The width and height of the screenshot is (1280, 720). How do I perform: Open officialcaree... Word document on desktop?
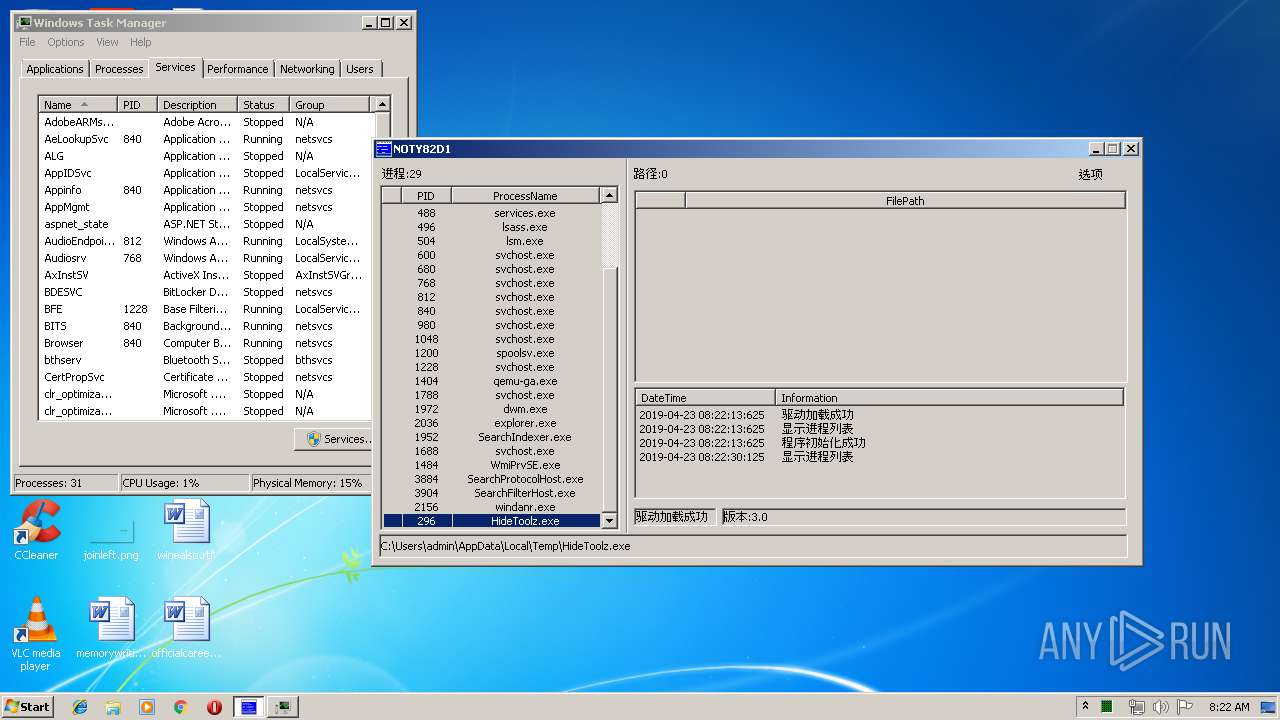click(x=186, y=628)
